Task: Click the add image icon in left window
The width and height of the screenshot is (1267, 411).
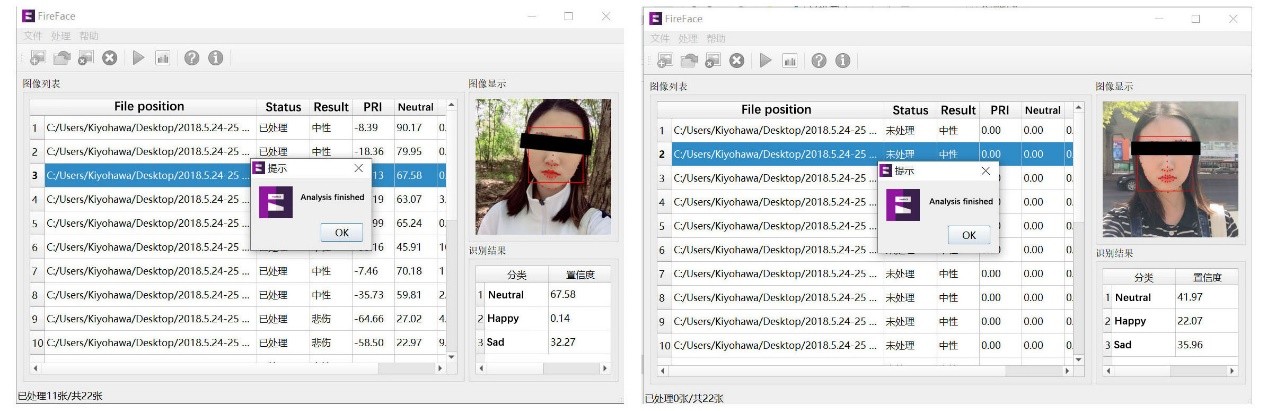Action: [x=37, y=58]
